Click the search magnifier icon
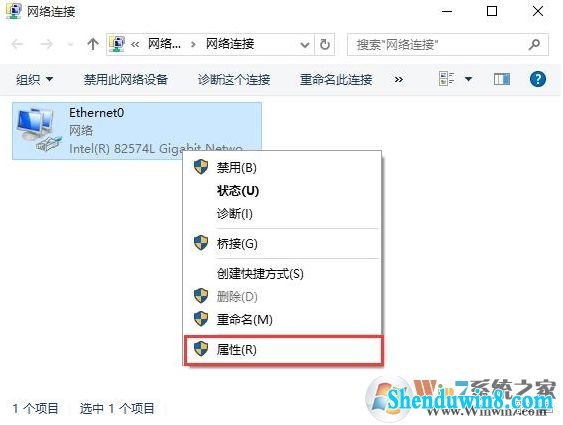The image size is (563, 425). (x=534, y=45)
